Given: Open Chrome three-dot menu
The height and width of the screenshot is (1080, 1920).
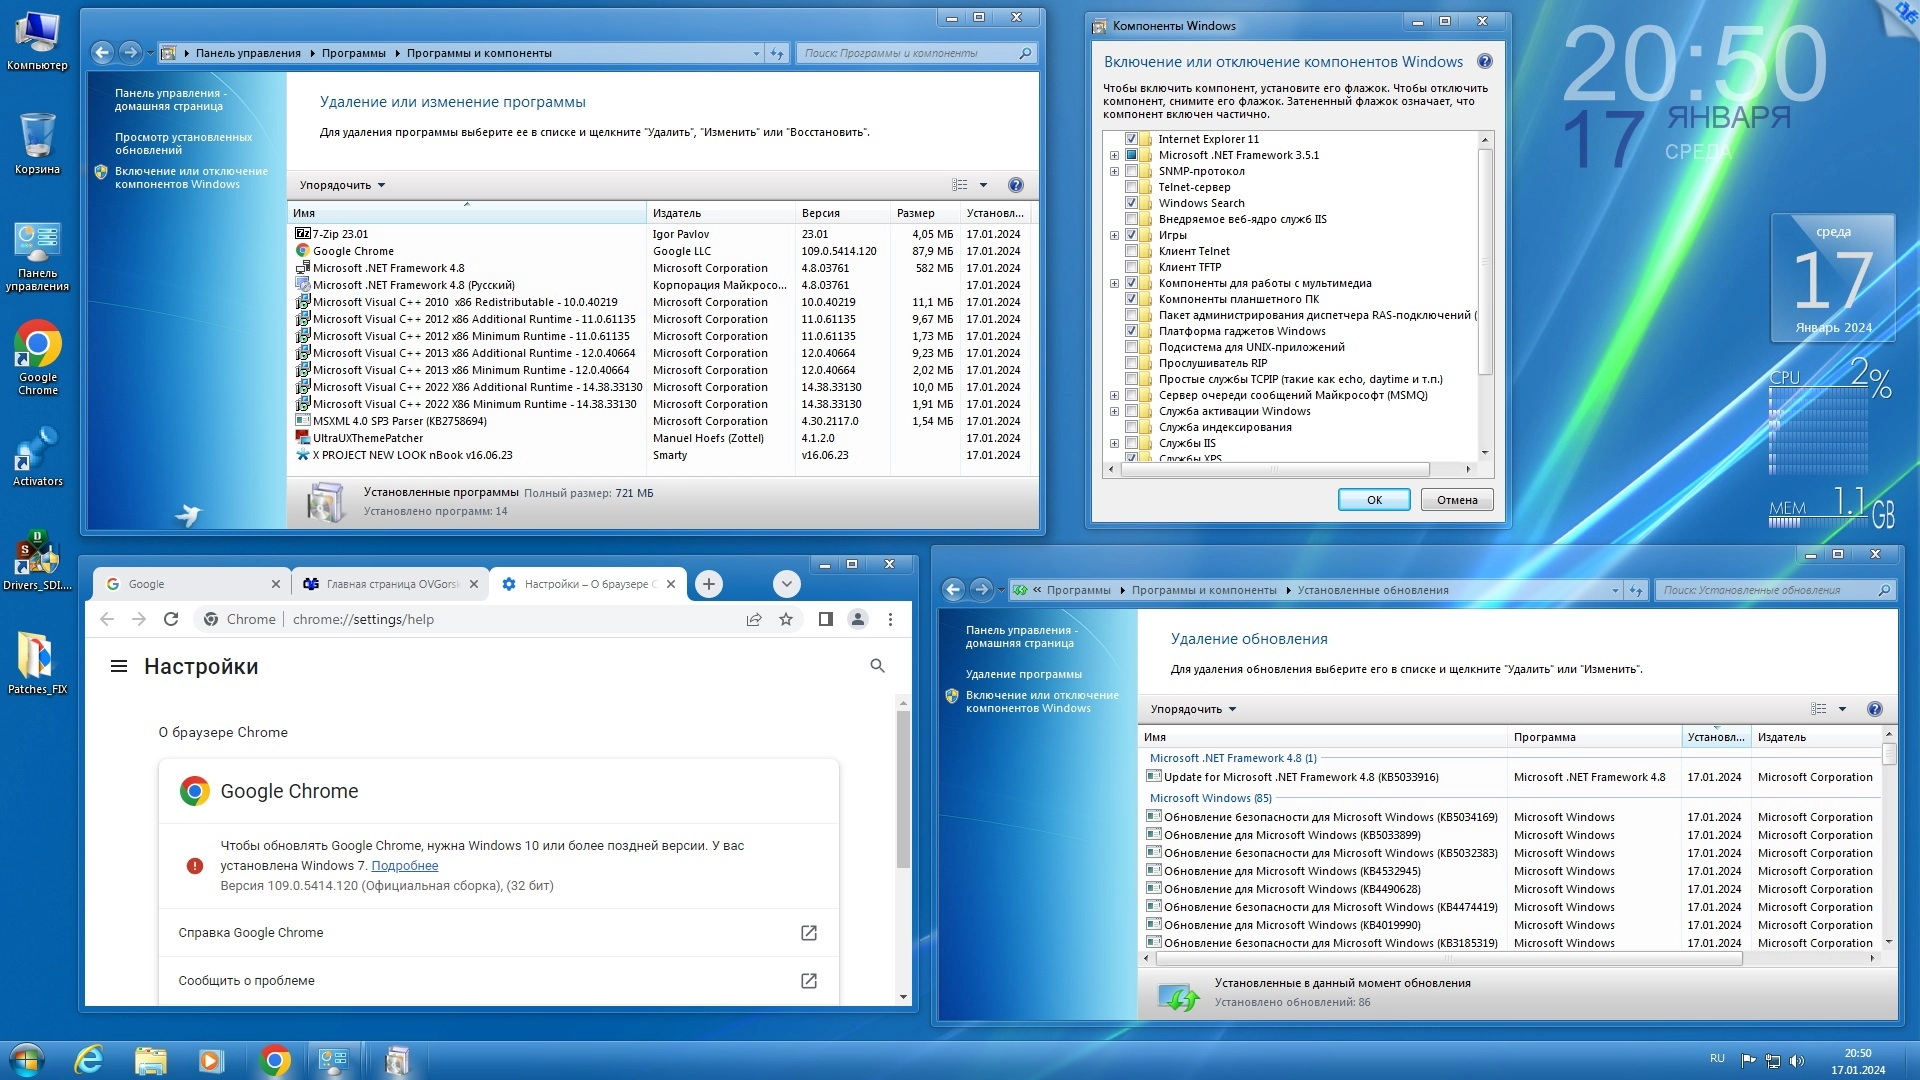Looking at the screenshot, I should coord(890,619).
